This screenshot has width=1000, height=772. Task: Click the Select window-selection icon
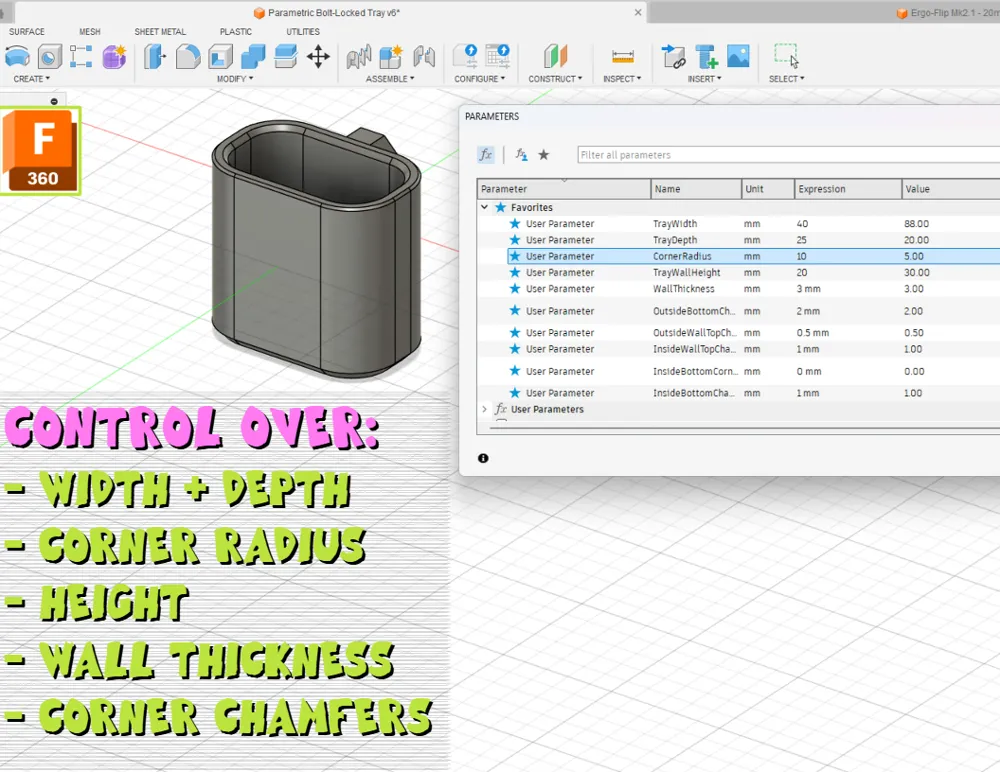point(786,56)
